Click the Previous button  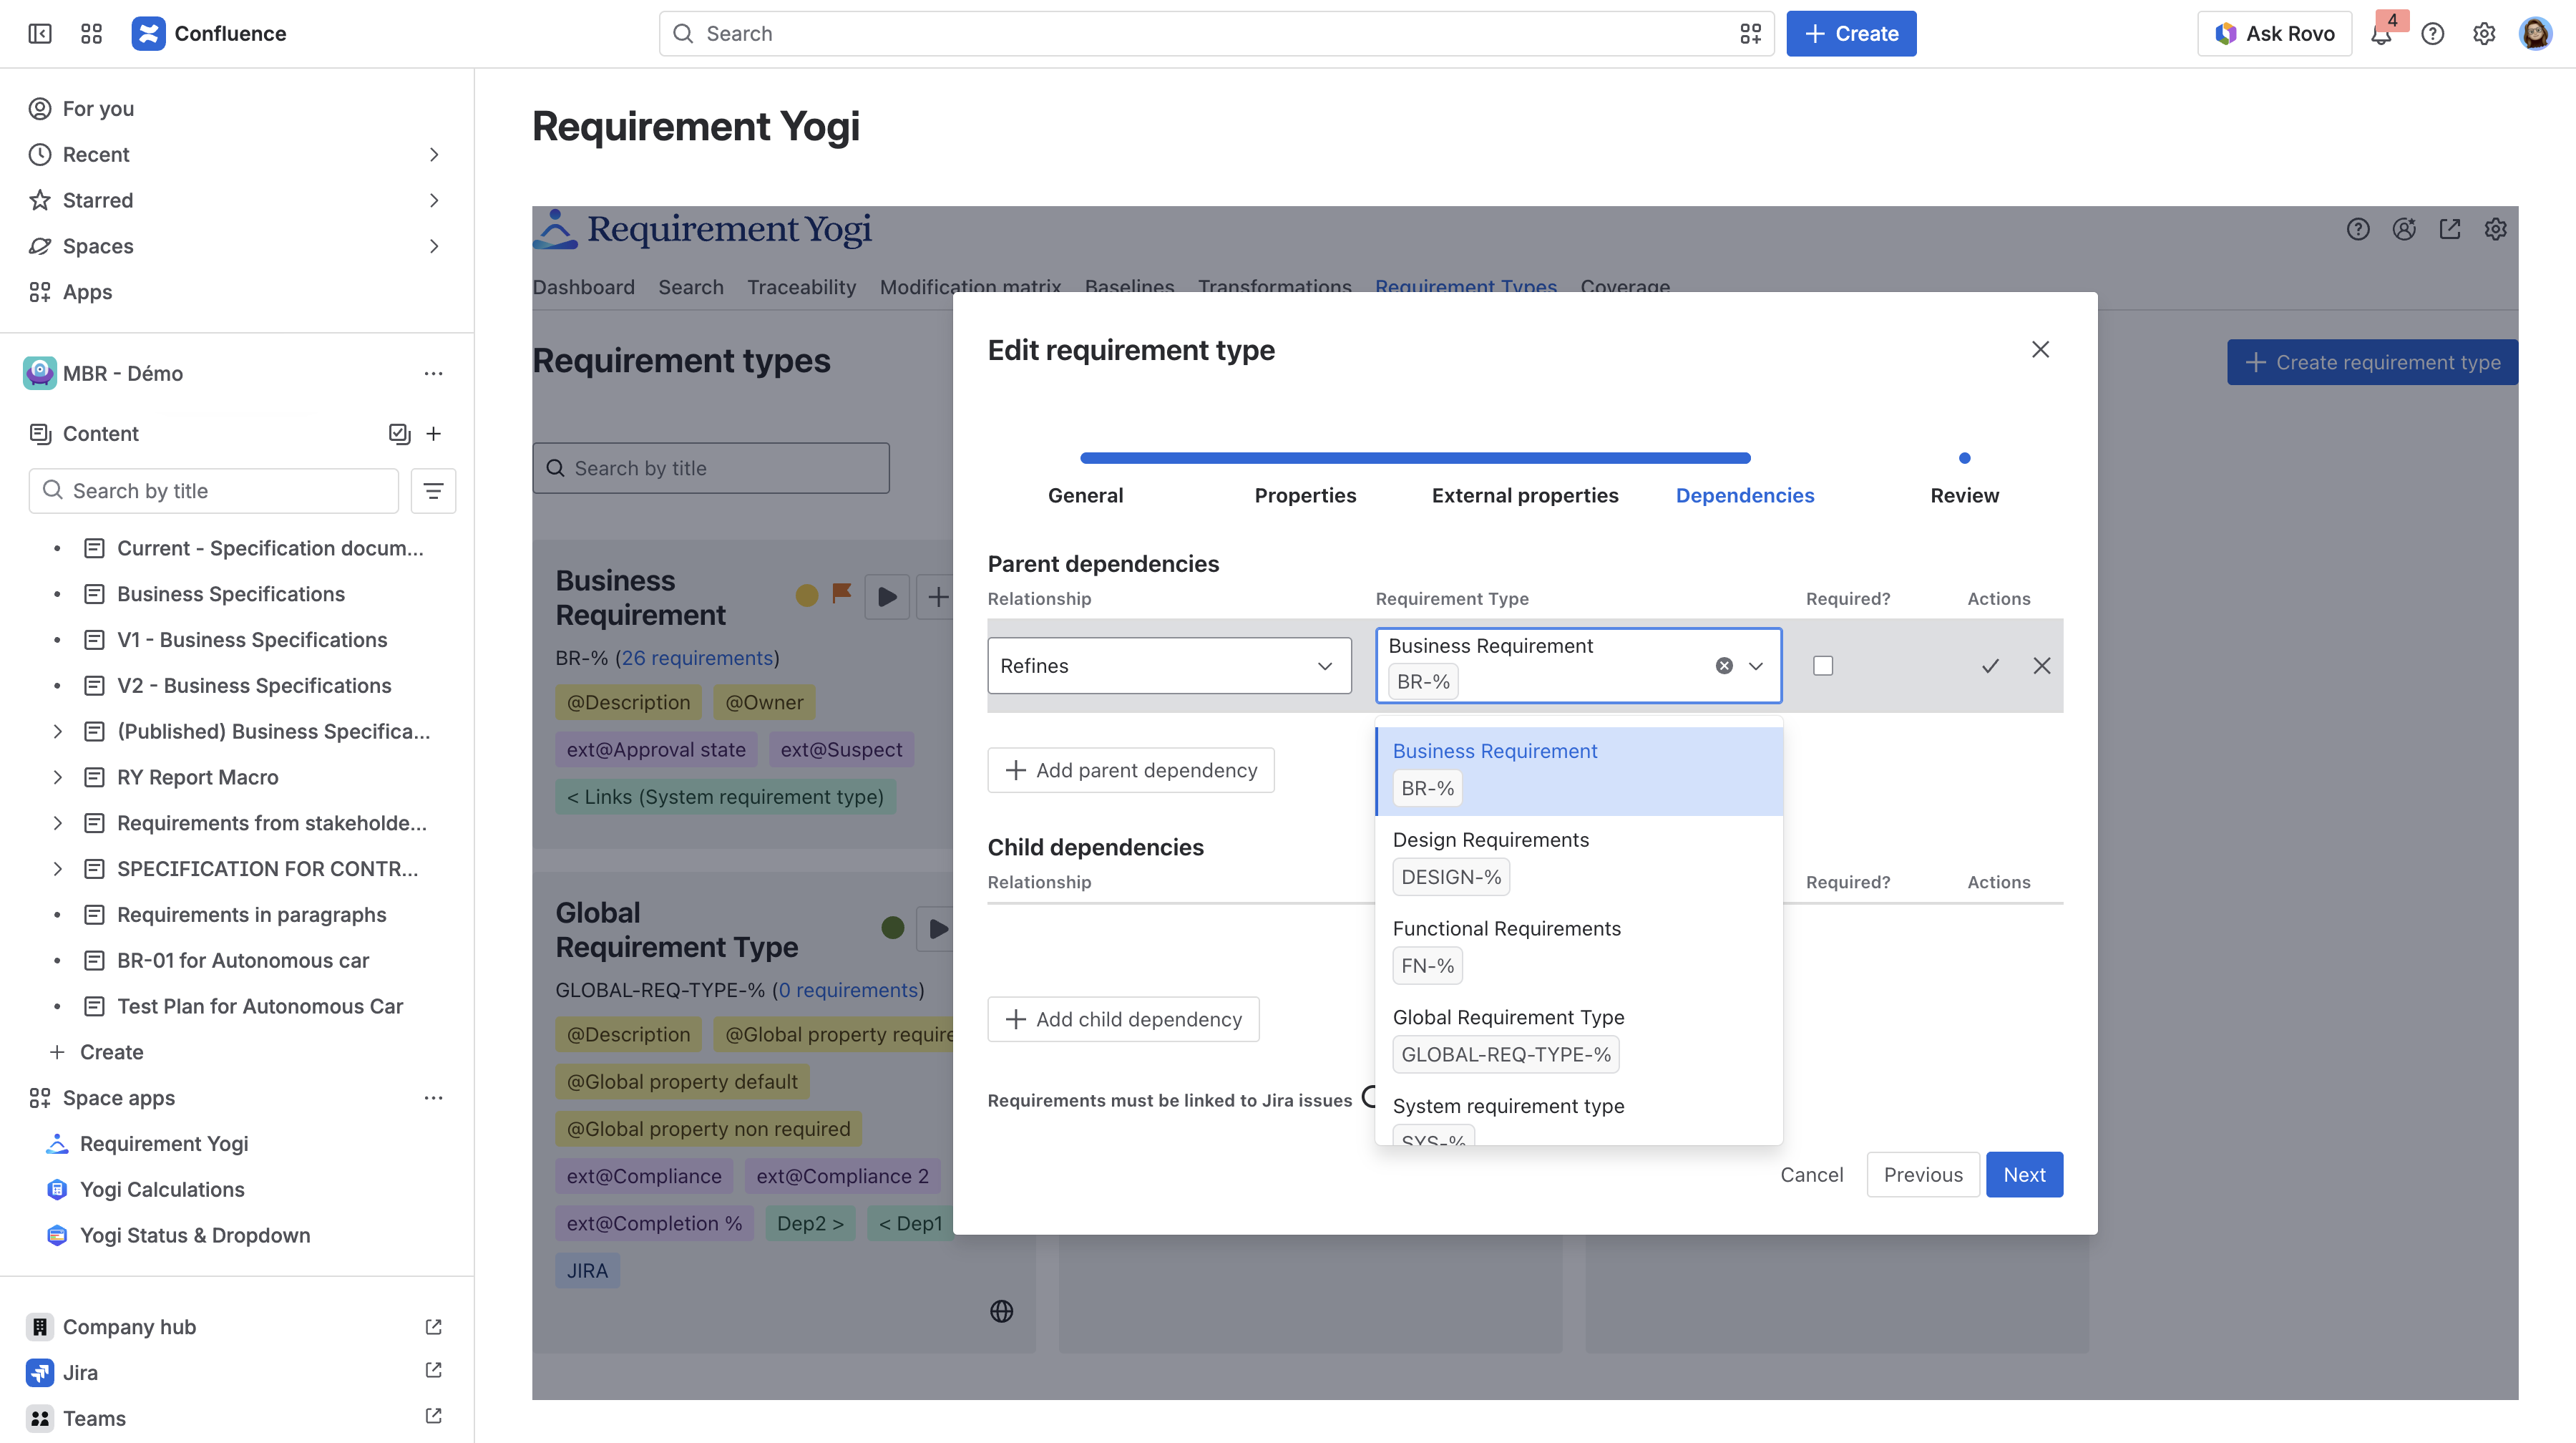tap(1922, 1174)
